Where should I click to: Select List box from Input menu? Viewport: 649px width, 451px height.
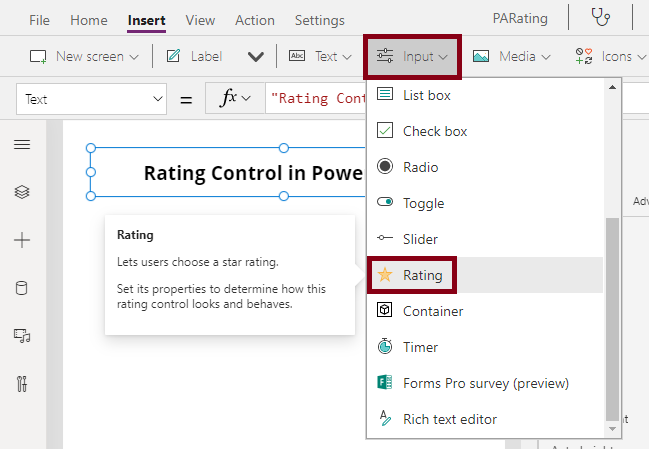tap(485, 95)
